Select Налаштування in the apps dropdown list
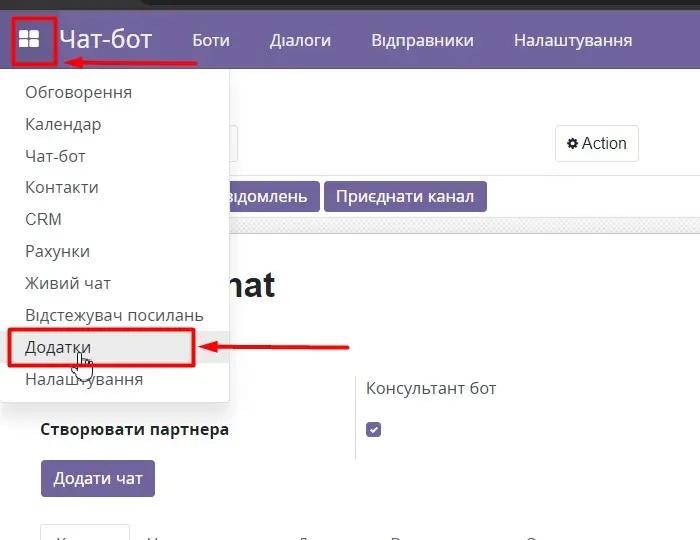 [x=84, y=379]
